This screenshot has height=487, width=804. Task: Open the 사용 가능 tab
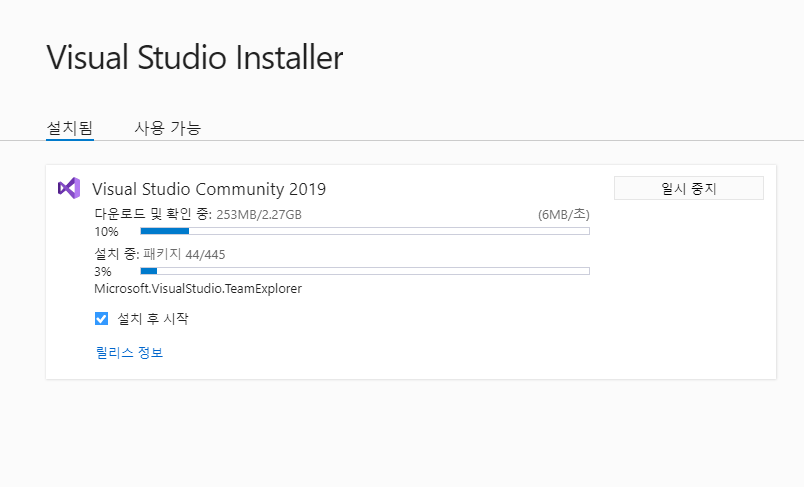click(167, 128)
